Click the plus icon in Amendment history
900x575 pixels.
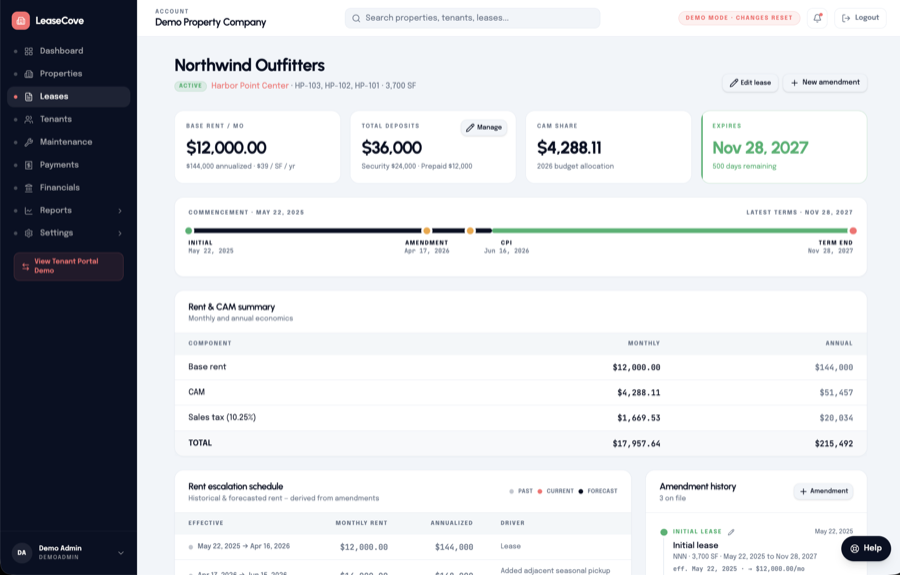click(x=804, y=492)
